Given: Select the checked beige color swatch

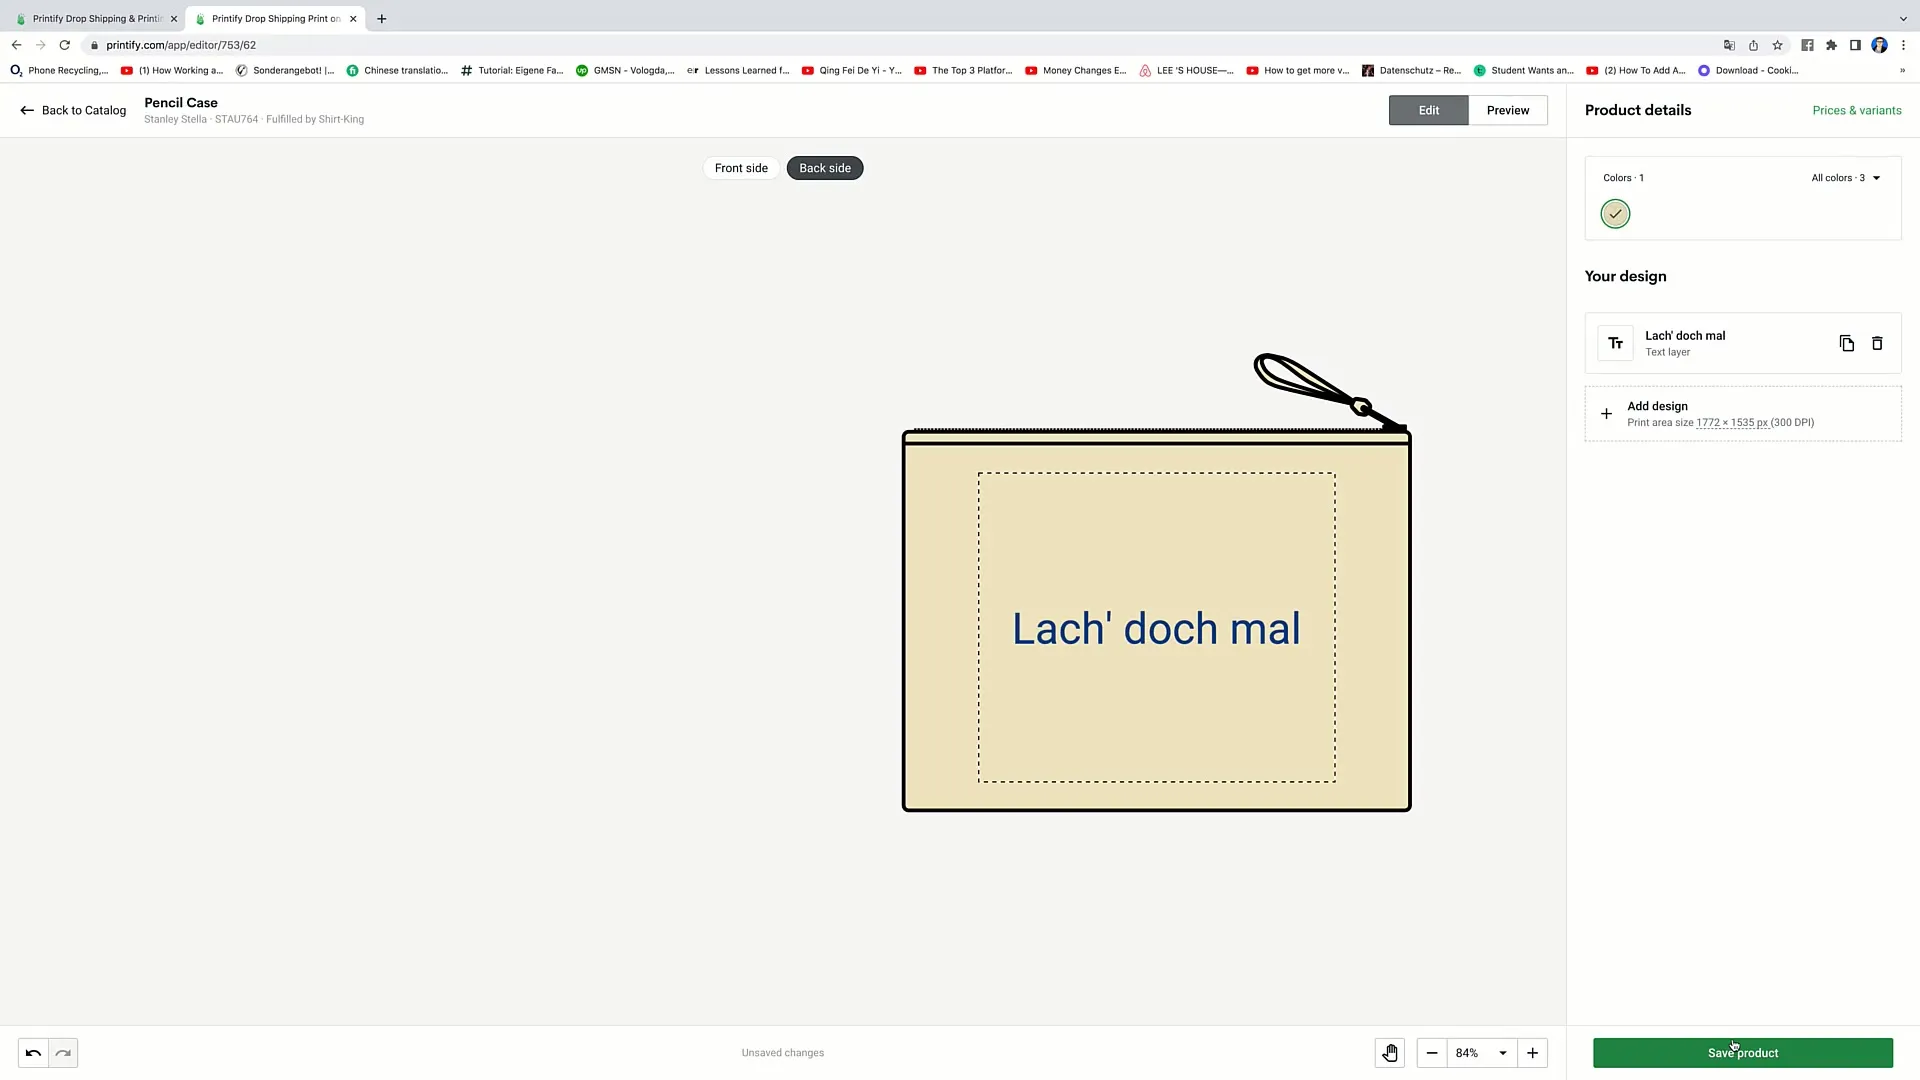Looking at the screenshot, I should point(1615,214).
